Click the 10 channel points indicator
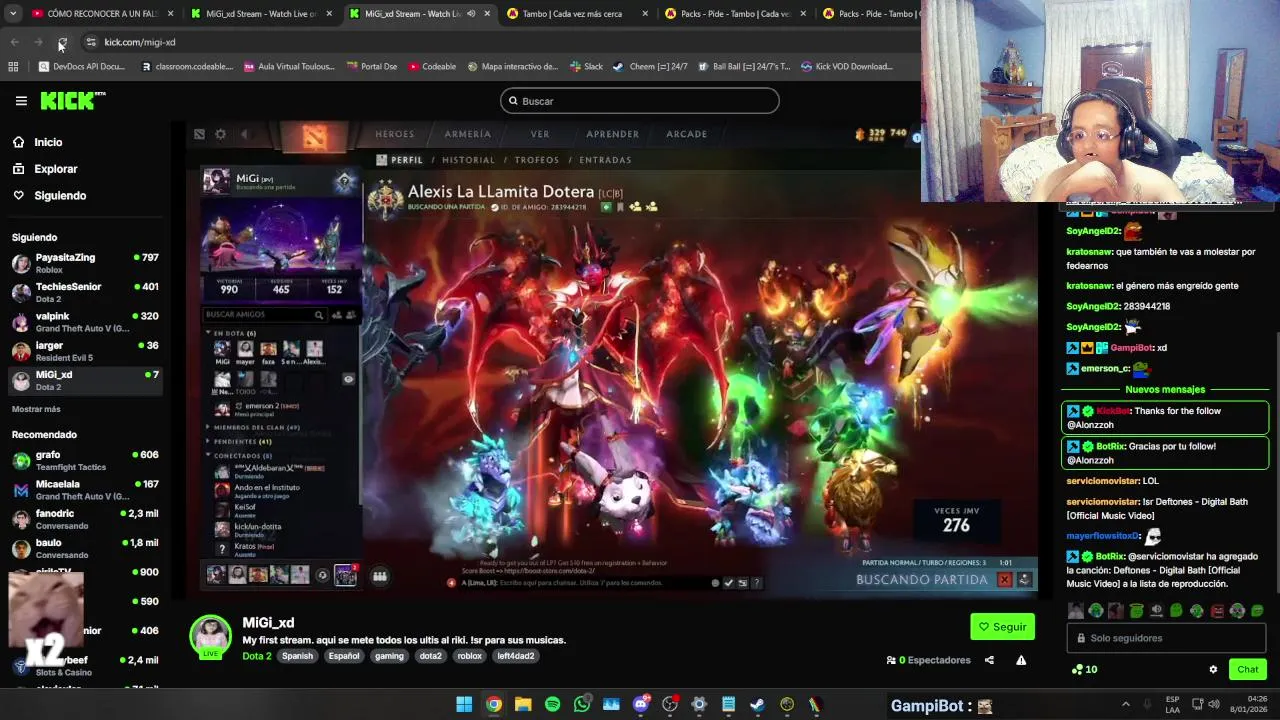This screenshot has width=1280, height=720. (1084, 670)
